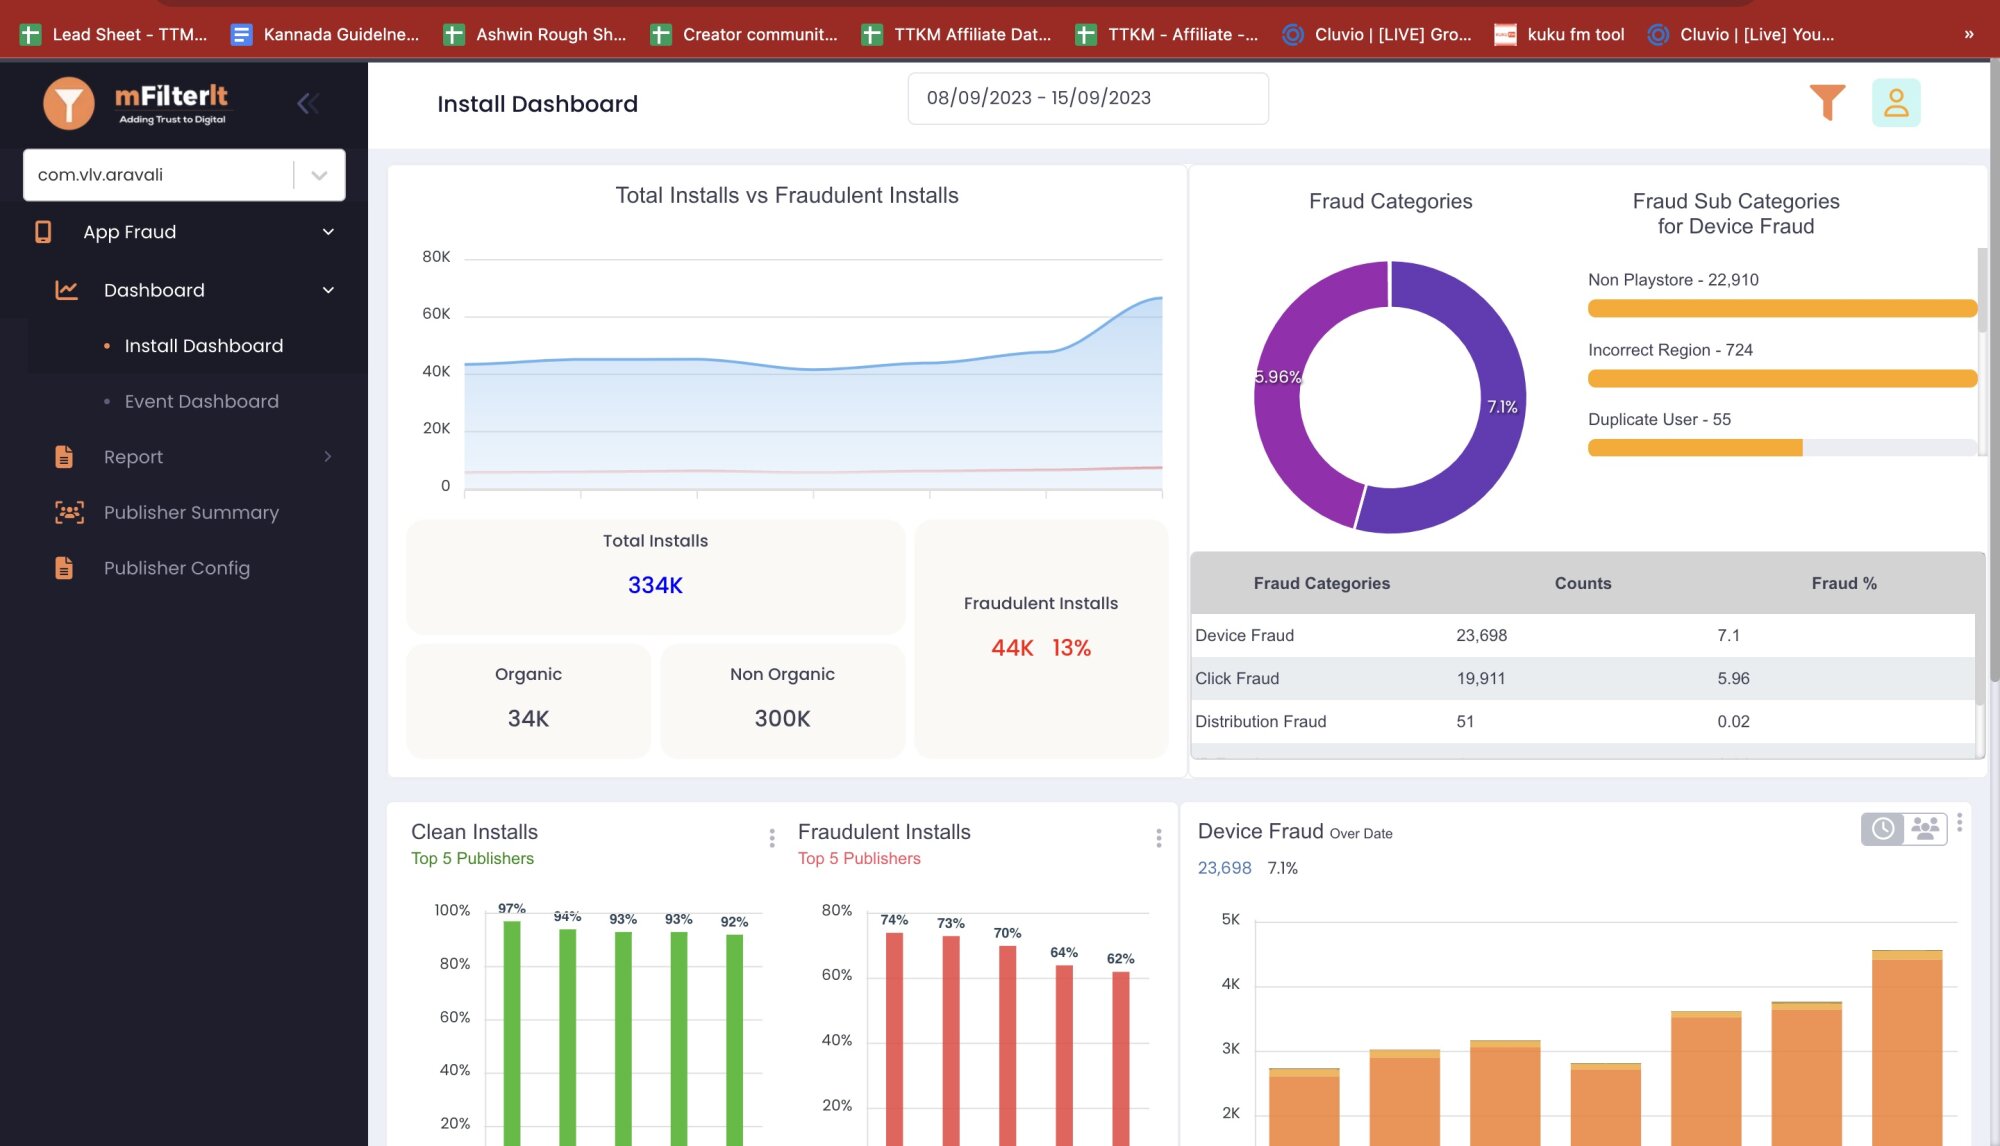Click the red 13% fraud percentage
Screen dimensions: 2000x1146
[x=1071, y=648]
